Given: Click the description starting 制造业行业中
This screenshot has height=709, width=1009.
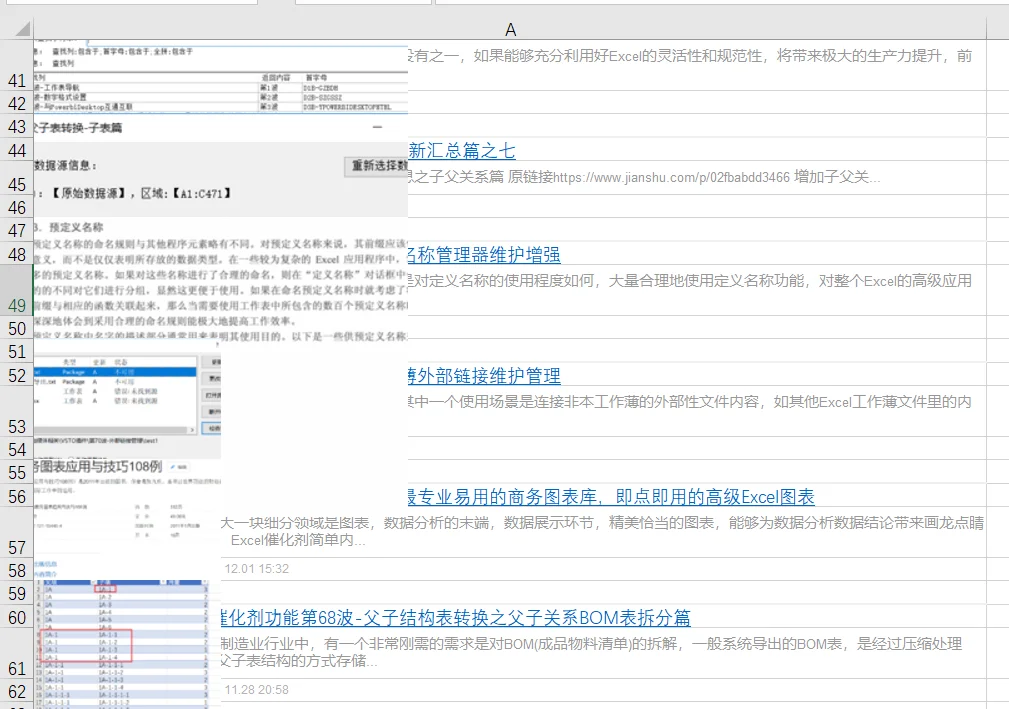Looking at the screenshot, I should (x=591, y=652).
